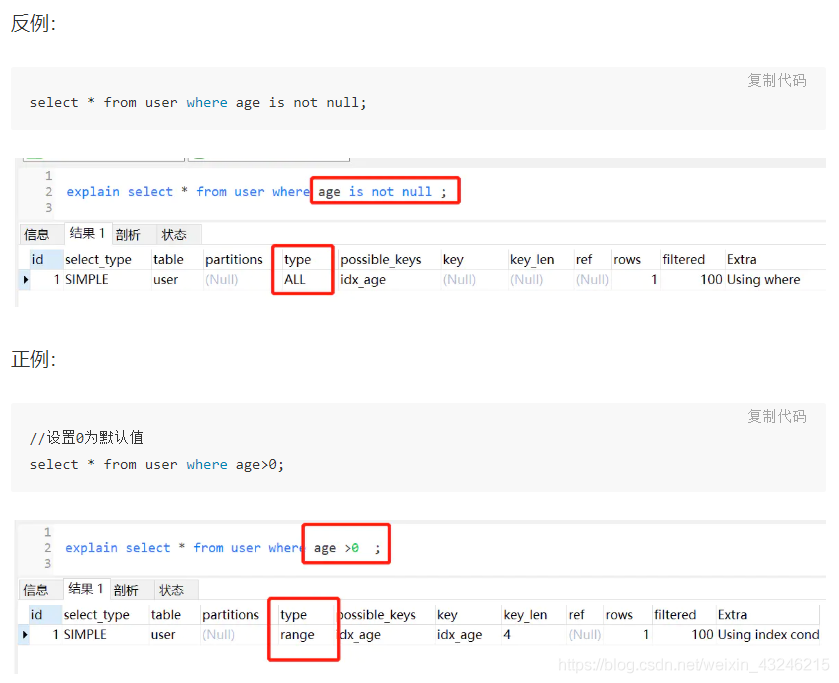839x683 pixels.
Task: Click 'id' column header in upper grid
Action: (x=37, y=260)
